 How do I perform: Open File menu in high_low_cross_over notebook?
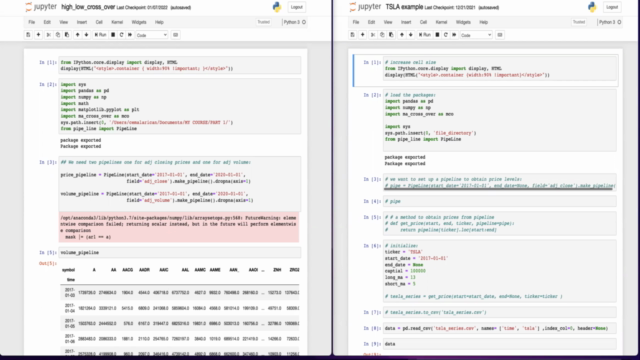pos(31,22)
